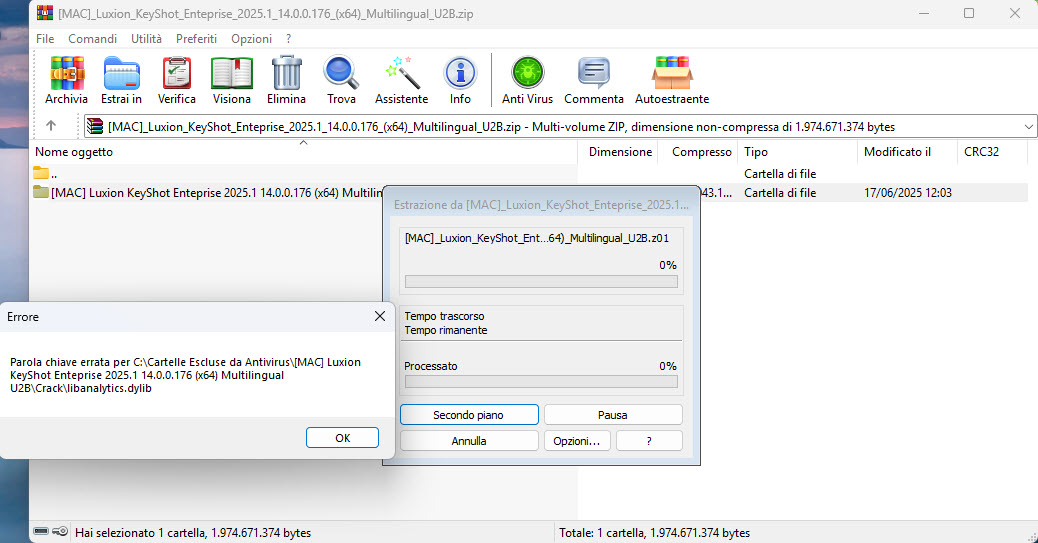Click the file progress bar at 0%
Viewport: 1038px width, 543px height.
[541, 281]
